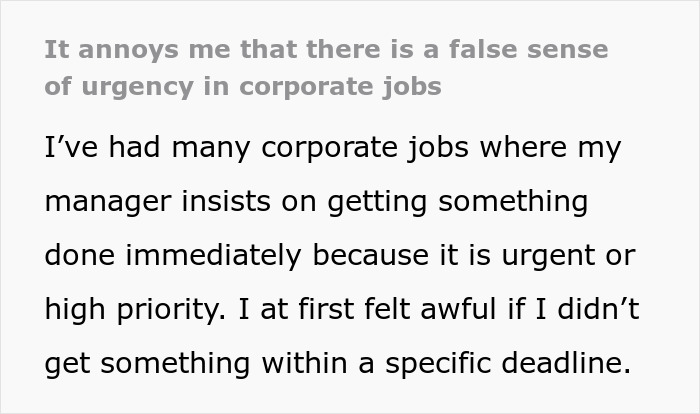Click the word "annoys" in the title
This screenshot has width=700, height=414.
point(129,50)
